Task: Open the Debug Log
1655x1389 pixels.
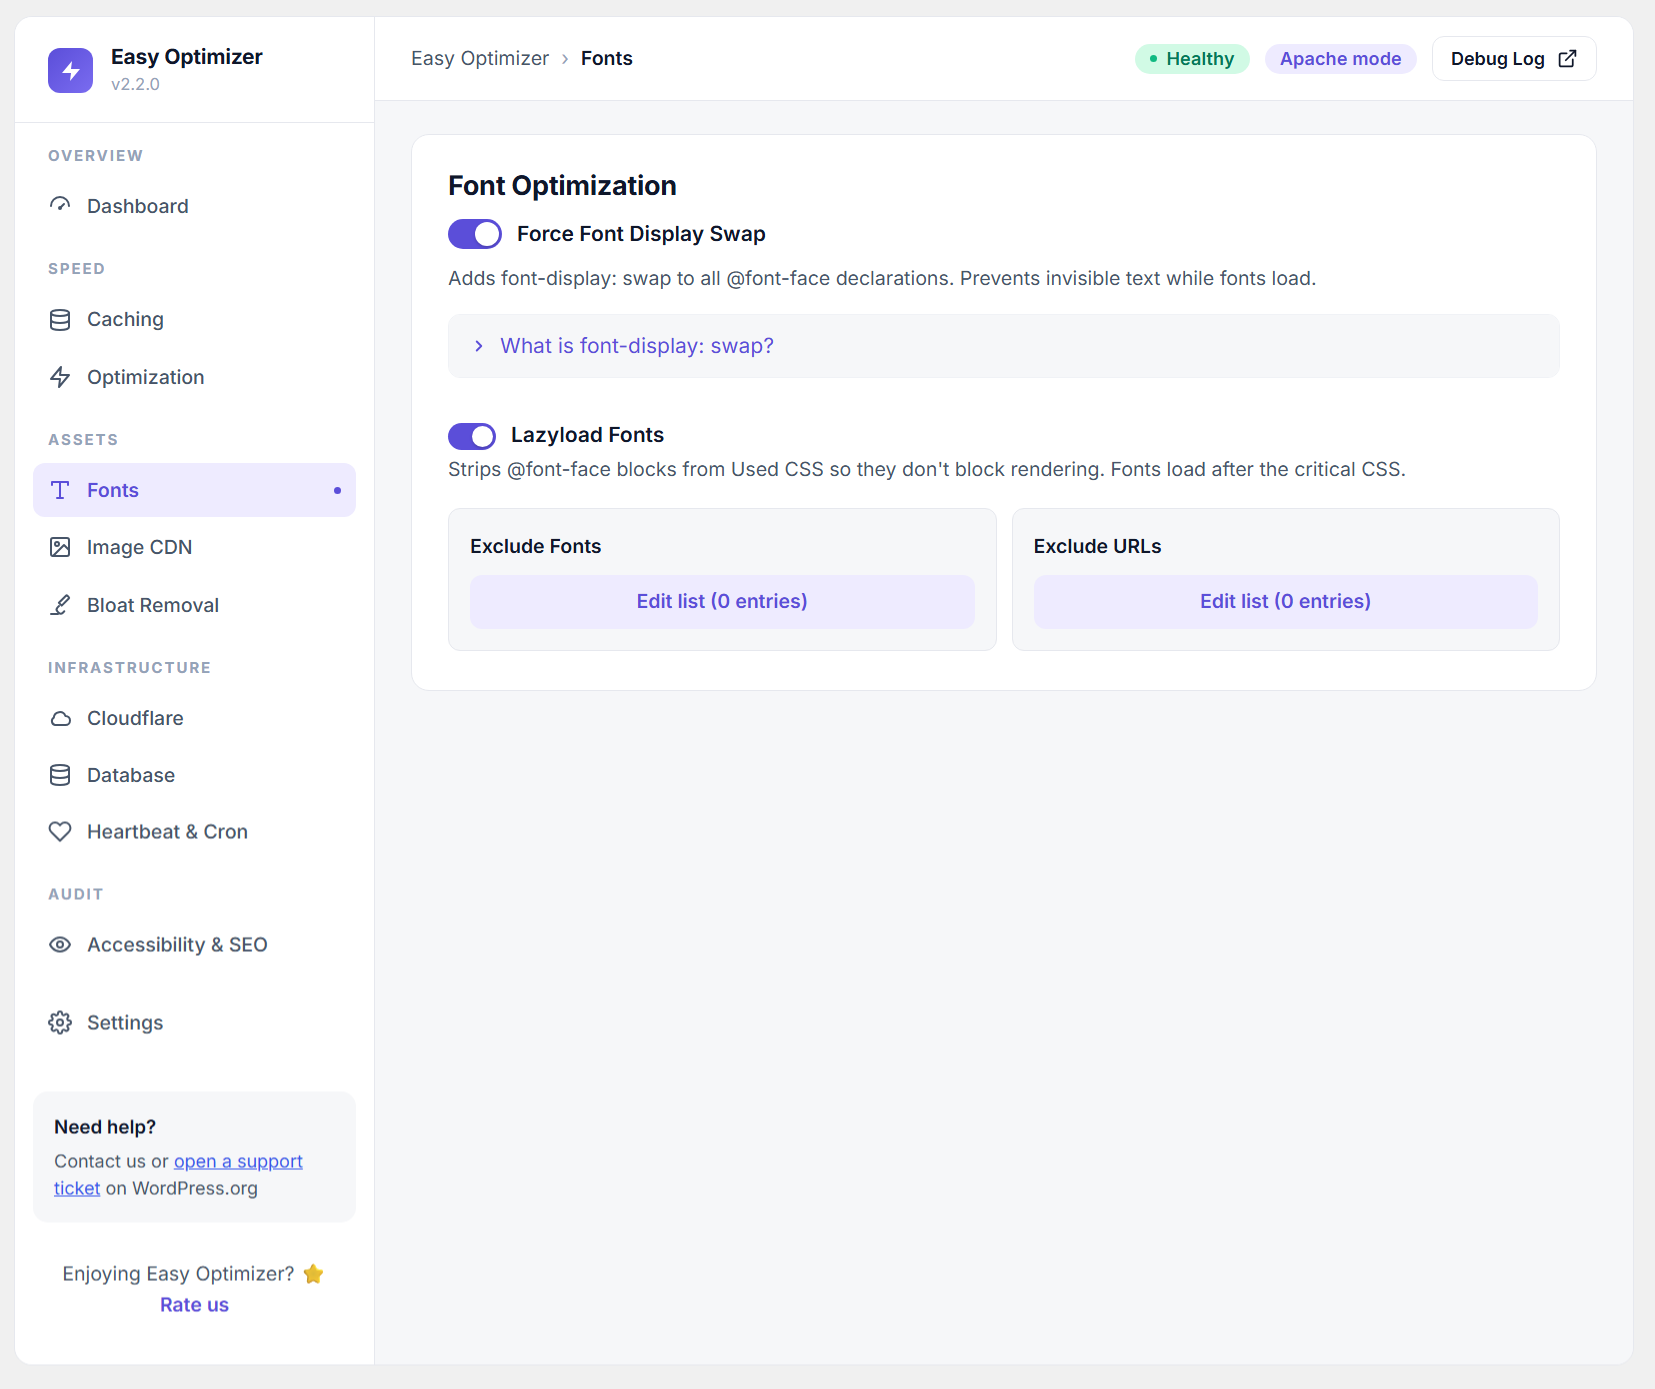Action: (1514, 58)
